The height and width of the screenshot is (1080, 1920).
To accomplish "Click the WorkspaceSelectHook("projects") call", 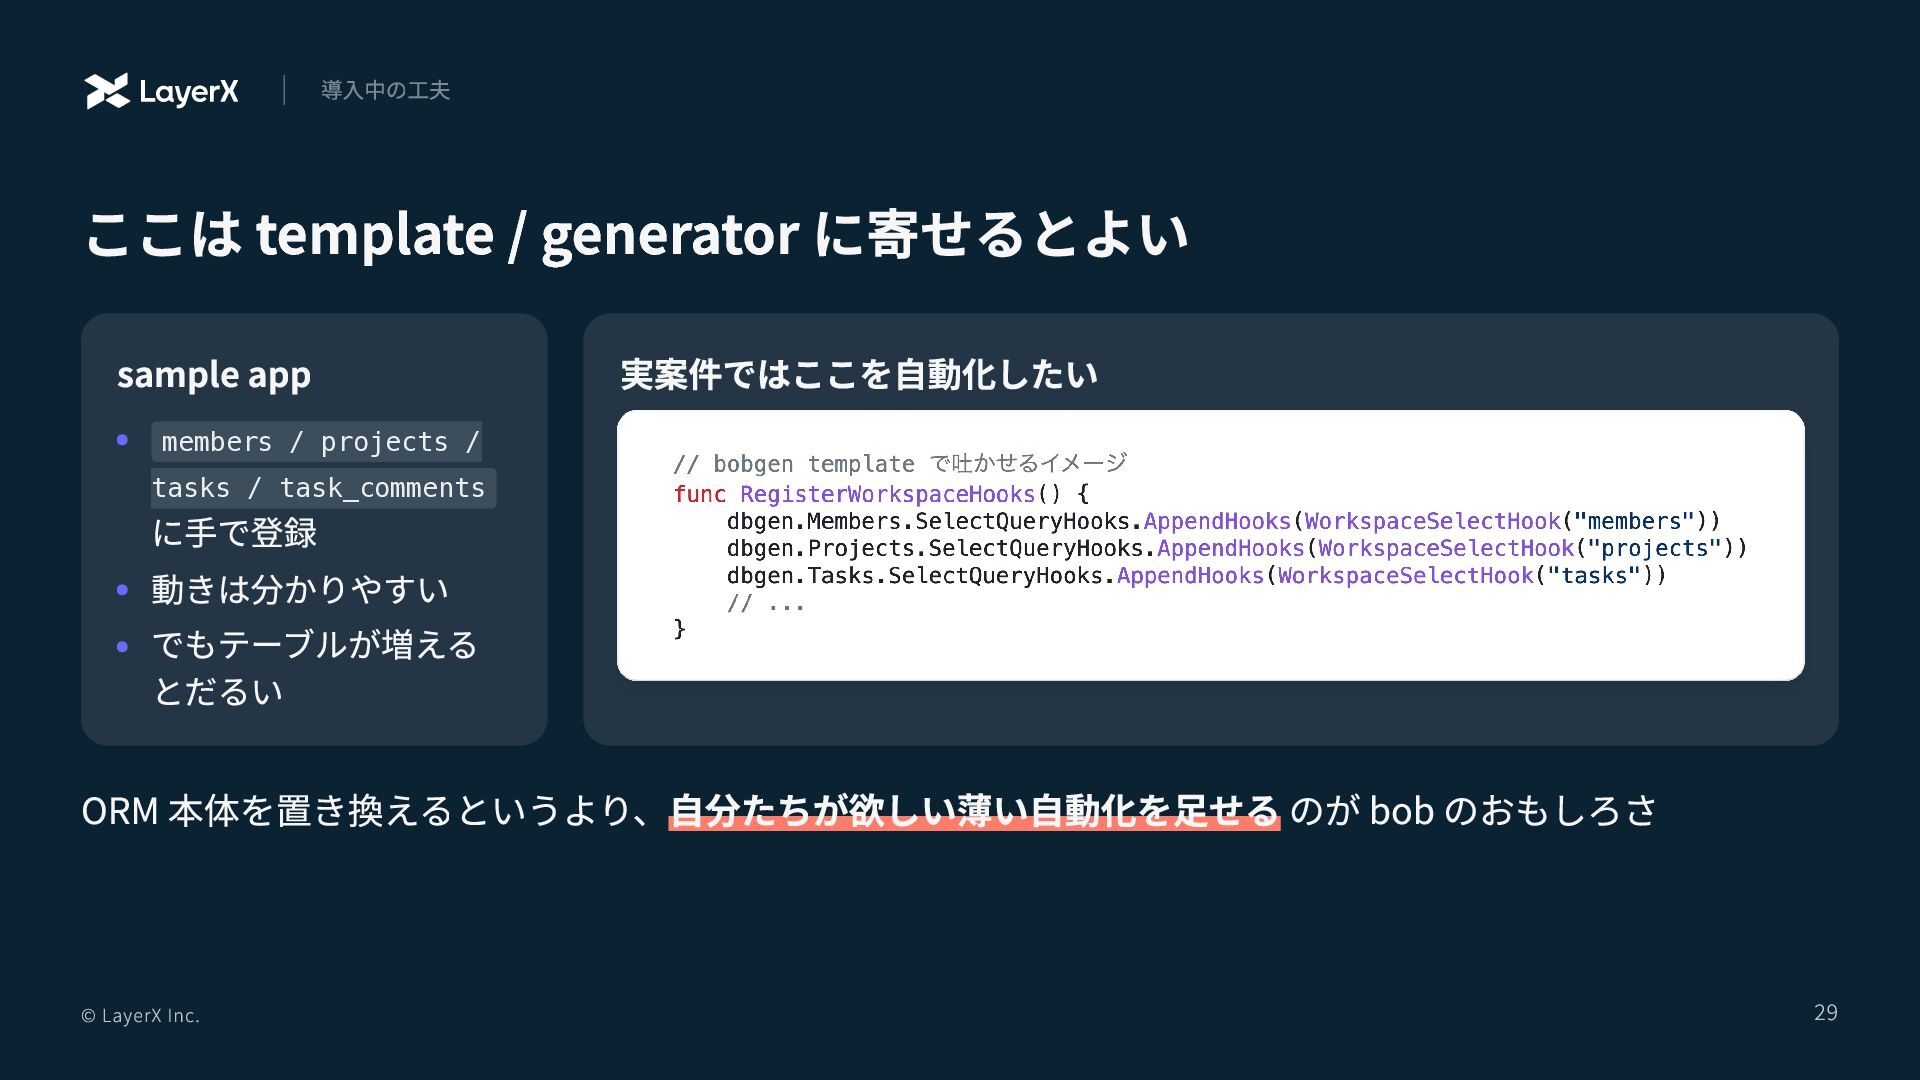I will [x=1531, y=548].
